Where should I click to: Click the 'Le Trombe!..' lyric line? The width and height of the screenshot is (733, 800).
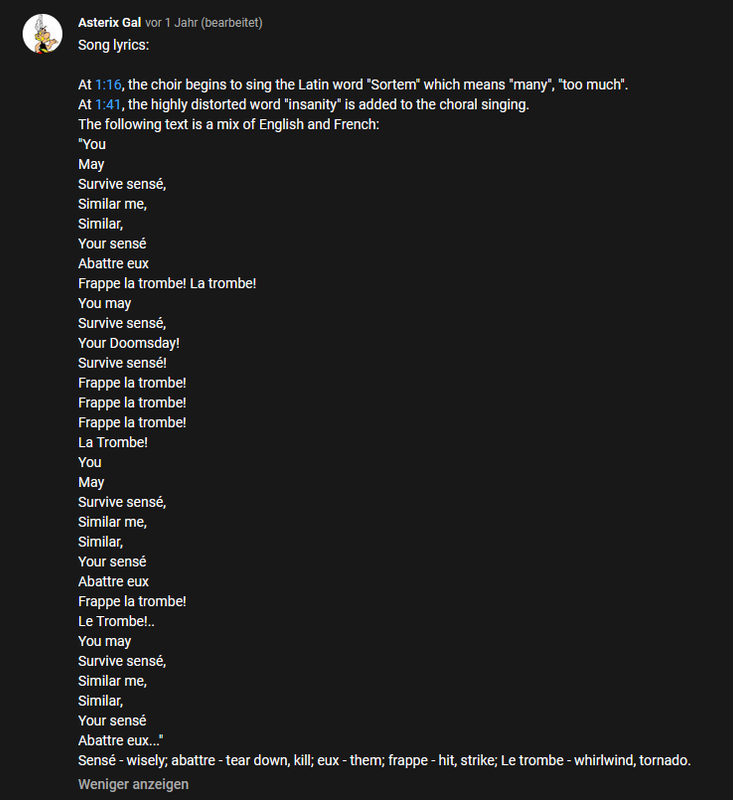[116, 621]
